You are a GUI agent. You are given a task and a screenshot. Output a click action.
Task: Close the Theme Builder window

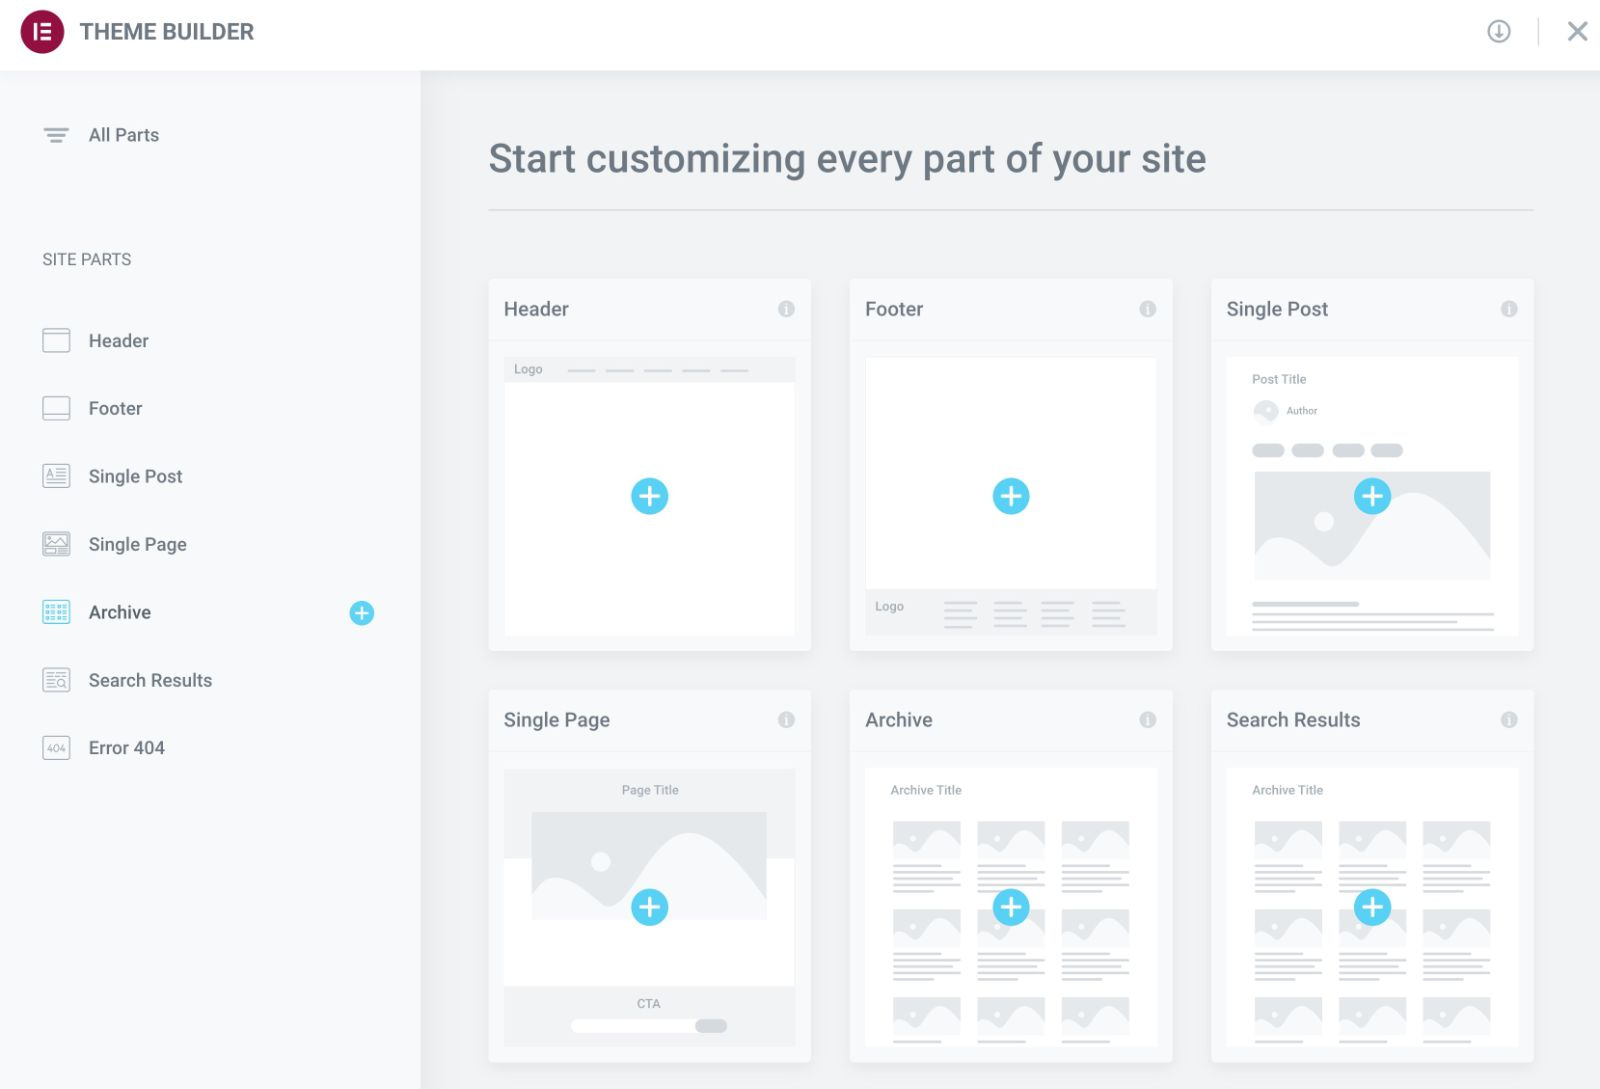point(1577,31)
